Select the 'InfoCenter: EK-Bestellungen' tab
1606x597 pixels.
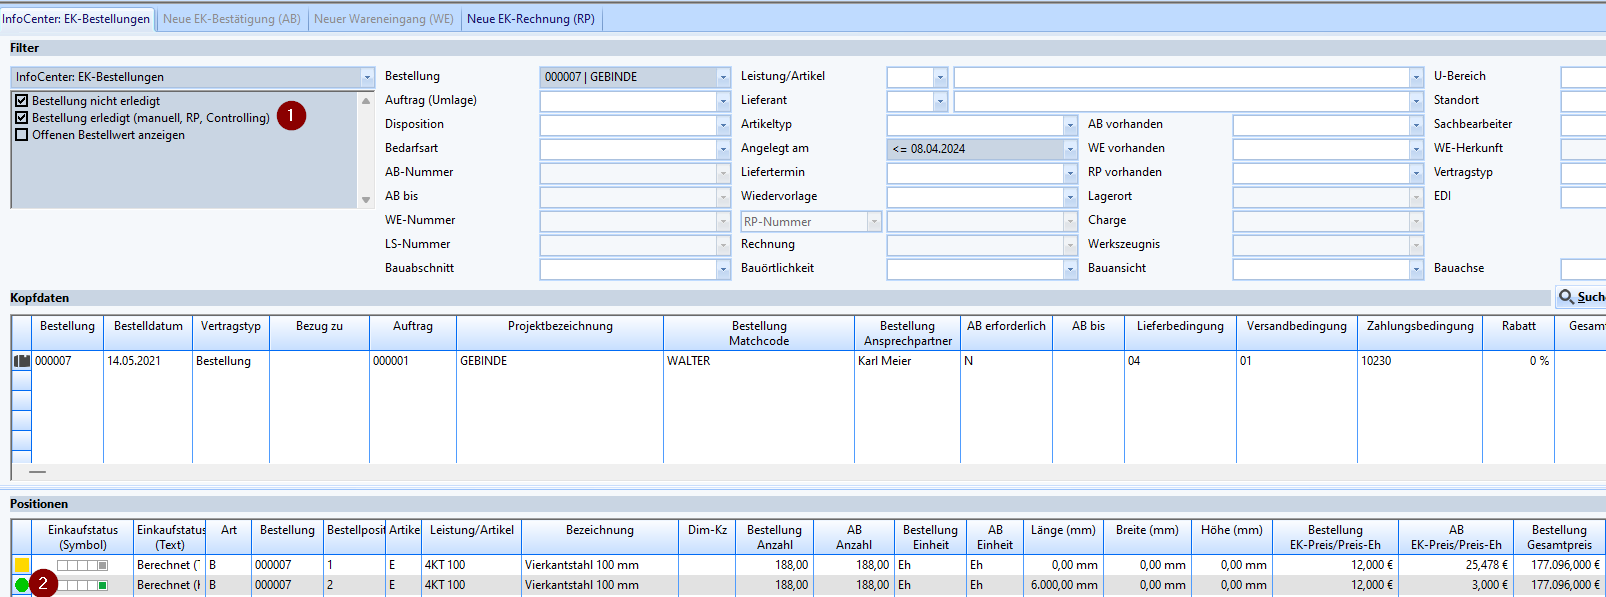point(76,19)
